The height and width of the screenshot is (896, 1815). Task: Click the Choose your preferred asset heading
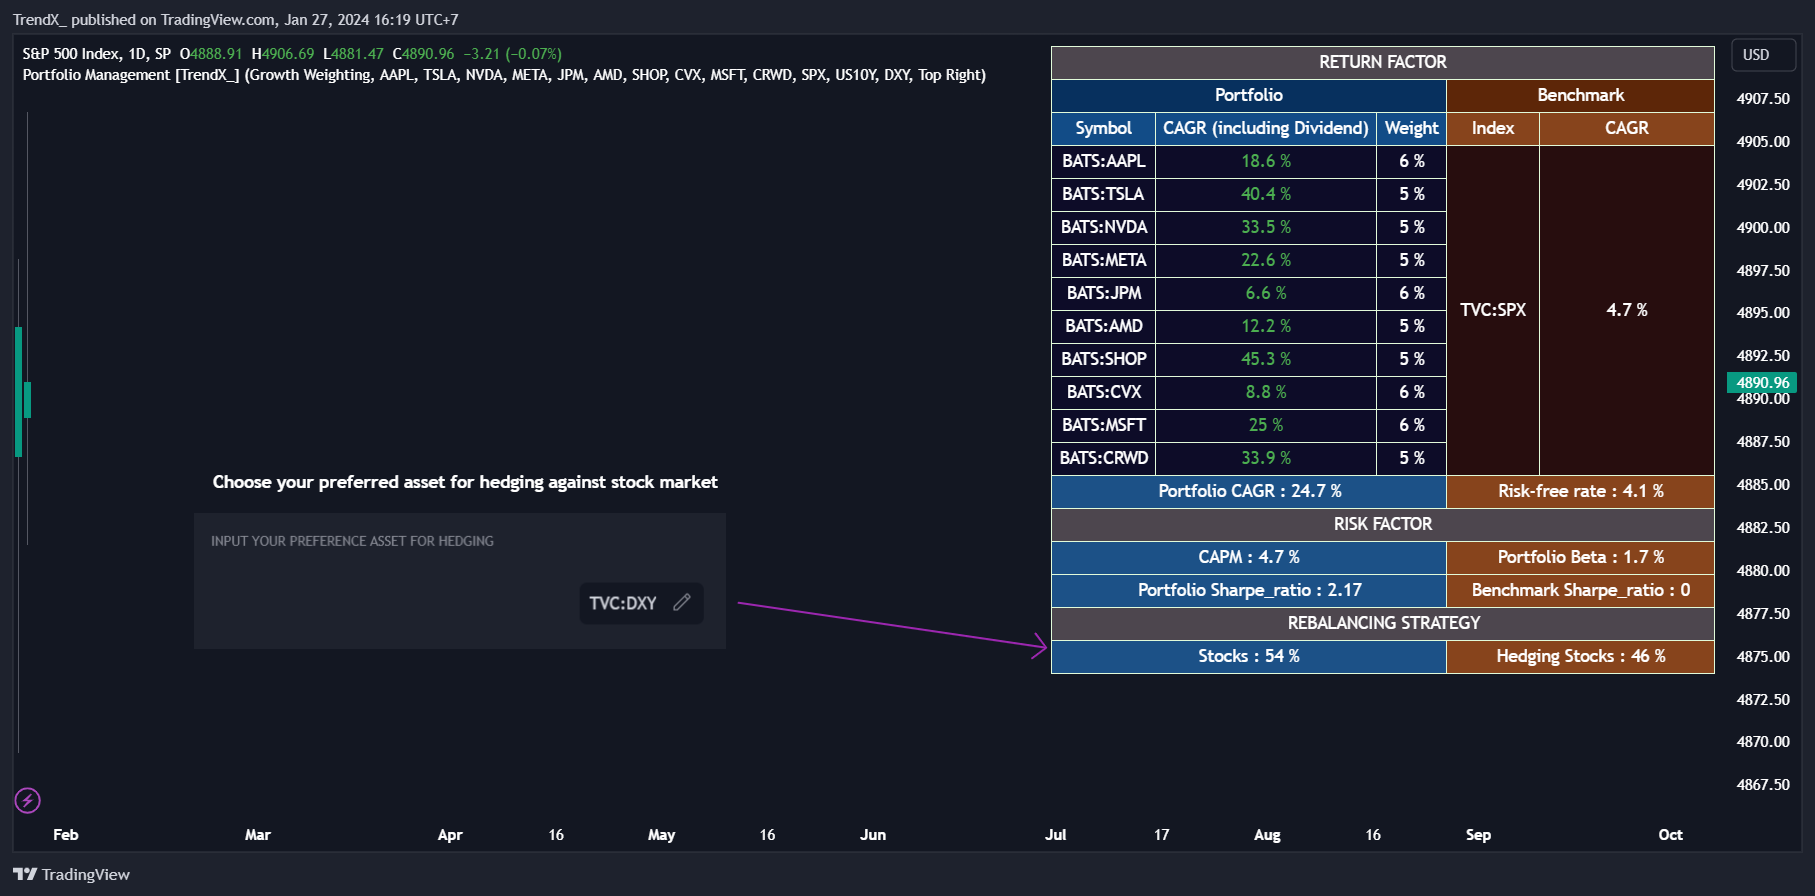(x=465, y=482)
